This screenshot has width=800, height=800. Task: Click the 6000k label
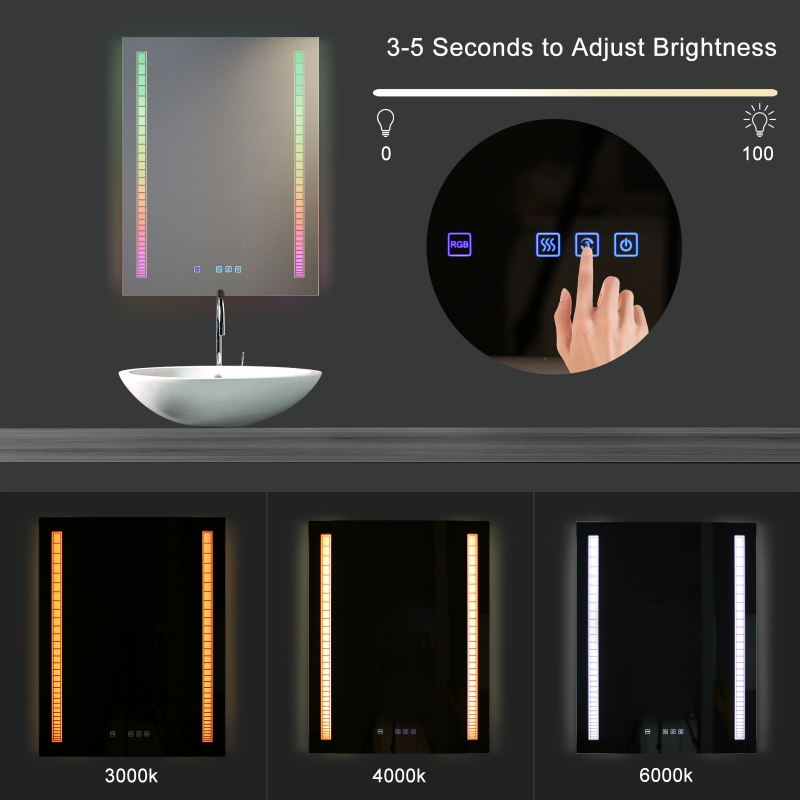(666, 775)
